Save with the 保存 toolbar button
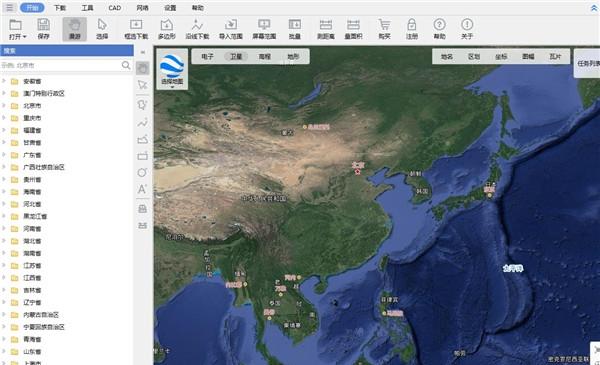The height and width of the screenshot is (365, 600). (43, 29)
